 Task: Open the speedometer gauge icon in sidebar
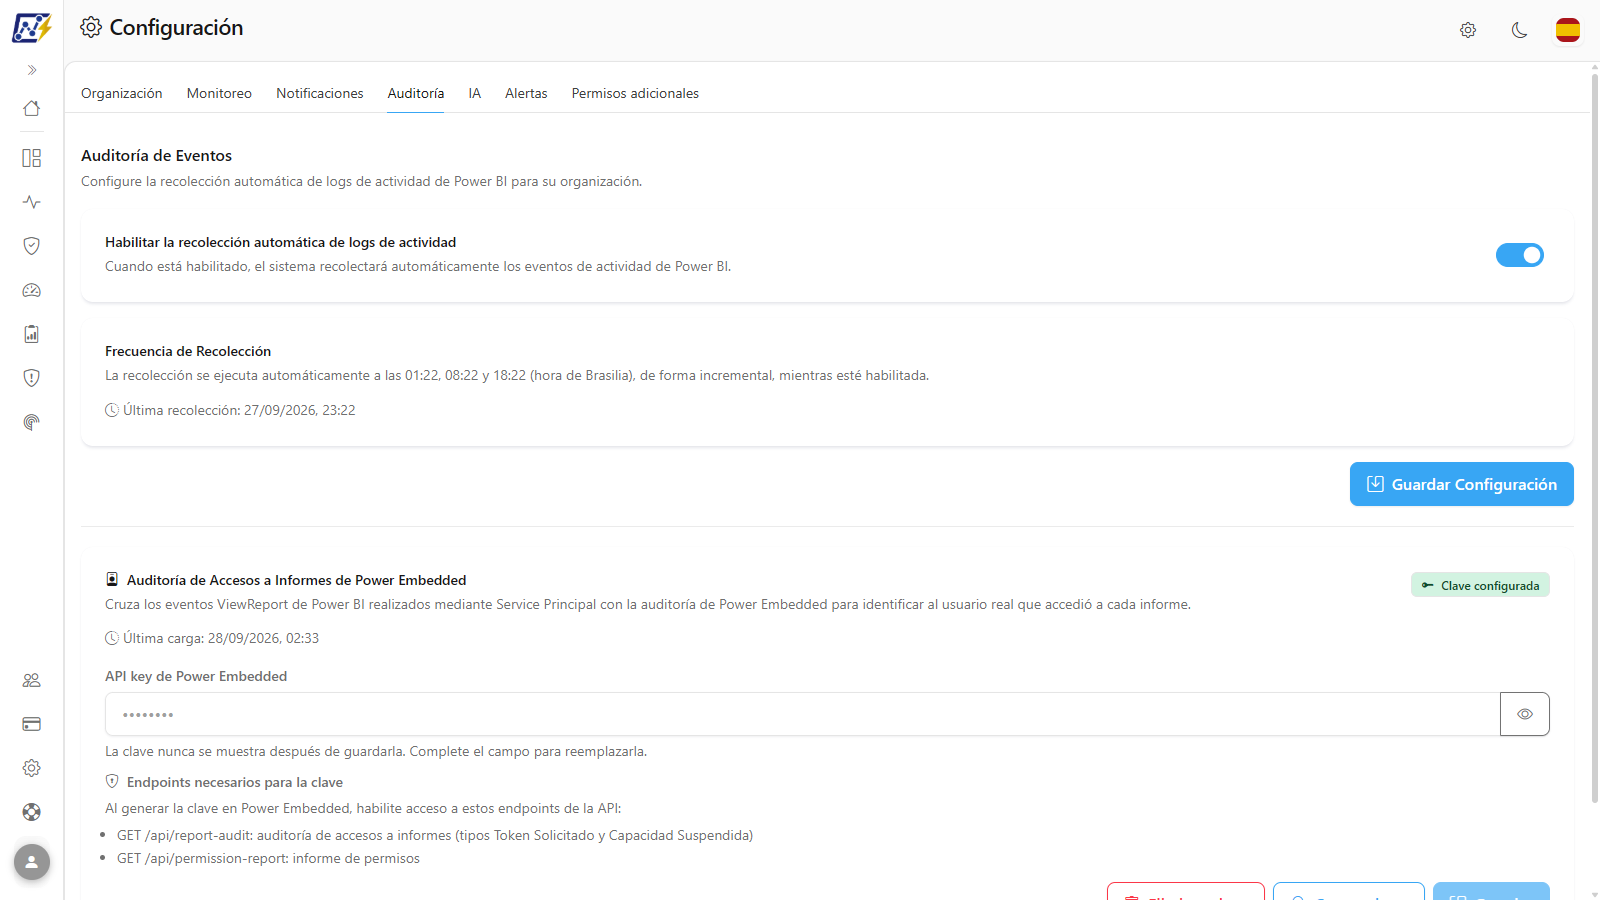click(x=32, y=290)
